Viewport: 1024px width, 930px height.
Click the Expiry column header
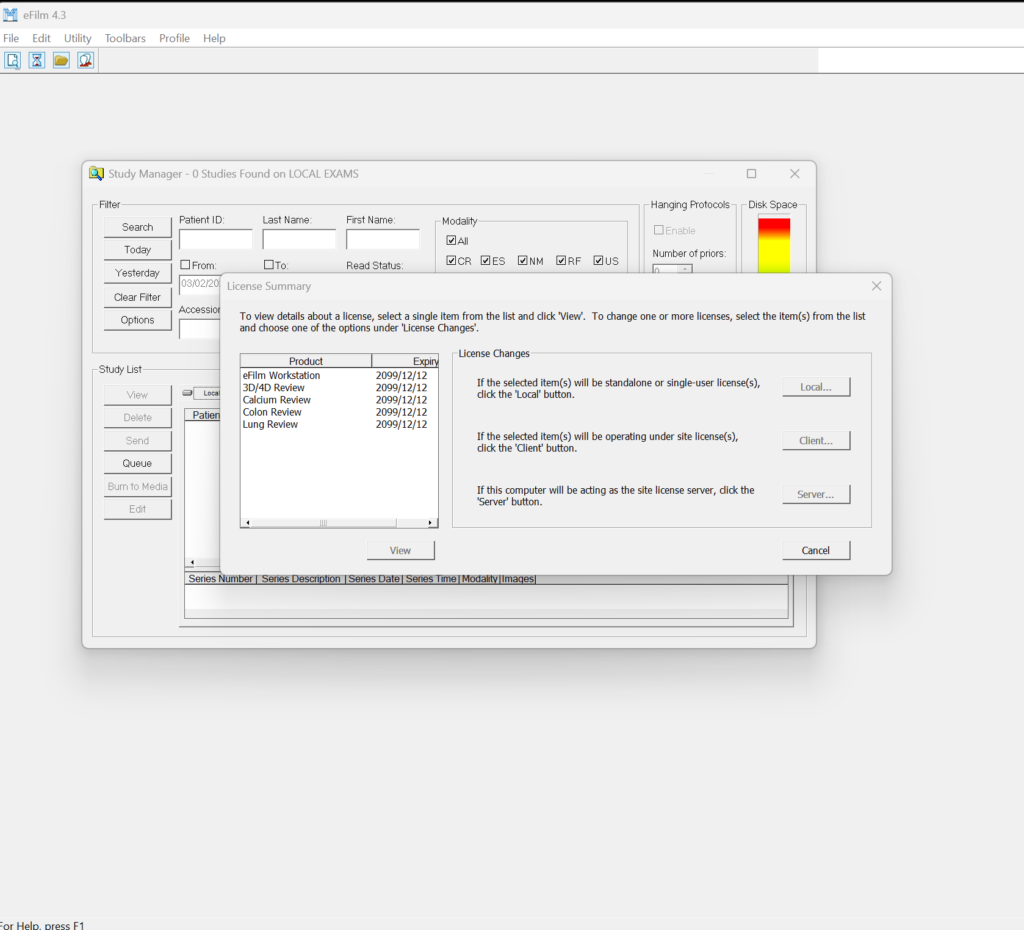(x=406, y=361)
